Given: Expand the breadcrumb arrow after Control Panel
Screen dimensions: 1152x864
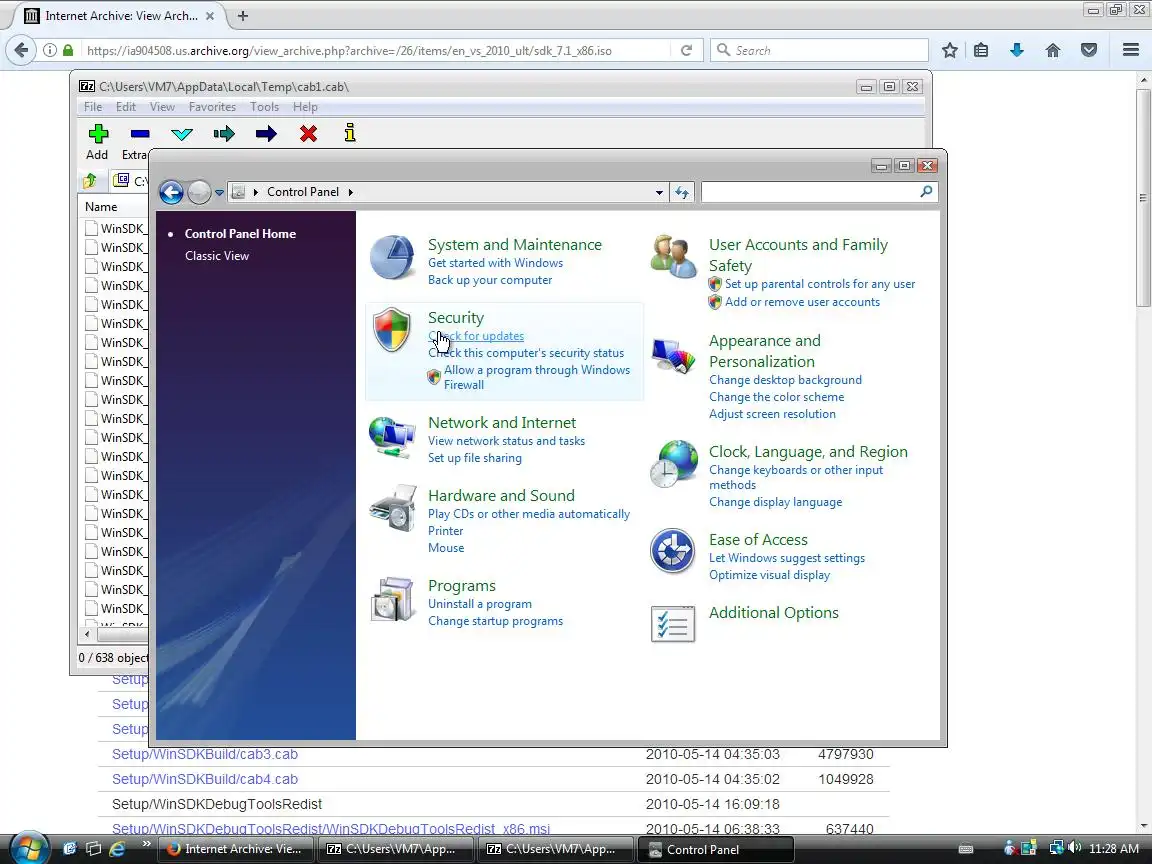Looking at the screenshot, I should coord(350,192).
